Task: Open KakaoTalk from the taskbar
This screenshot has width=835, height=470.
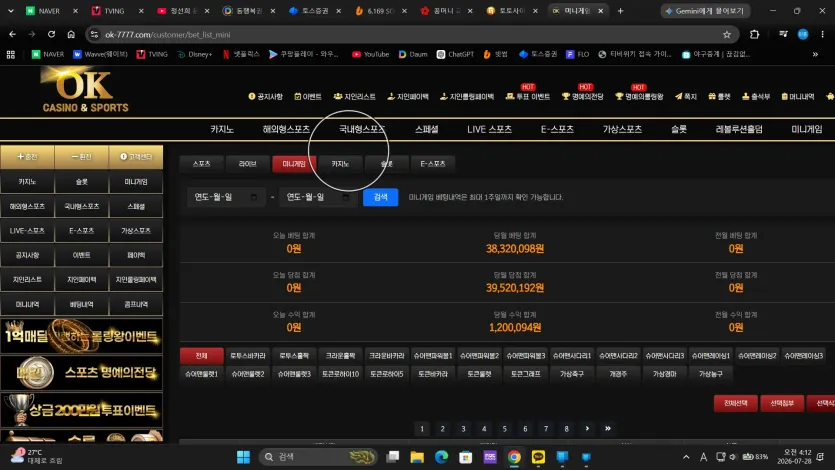Action: tap(538, 457)
